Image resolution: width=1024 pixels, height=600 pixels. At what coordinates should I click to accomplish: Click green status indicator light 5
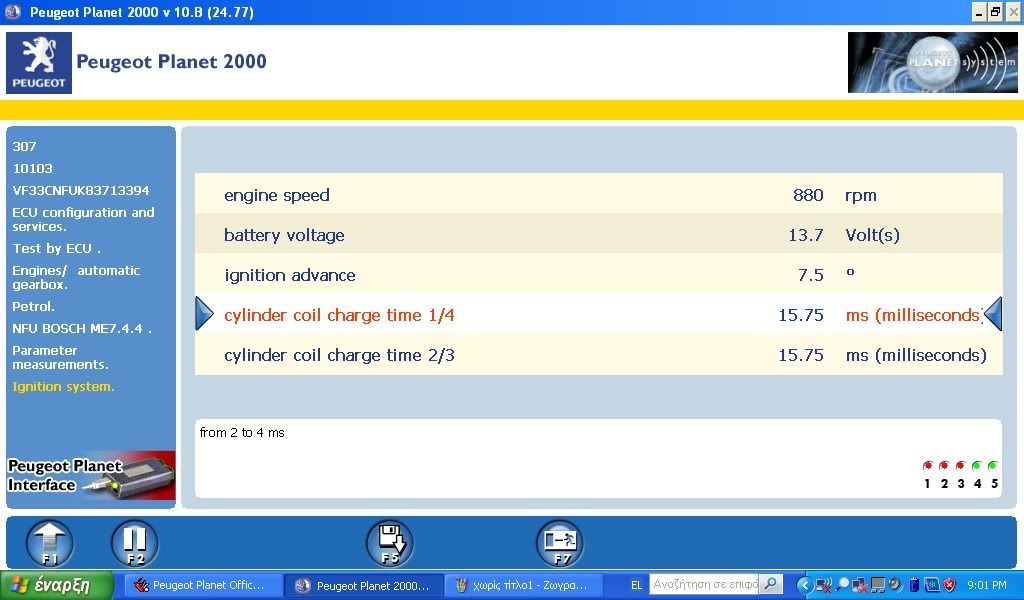coord(993,466)
